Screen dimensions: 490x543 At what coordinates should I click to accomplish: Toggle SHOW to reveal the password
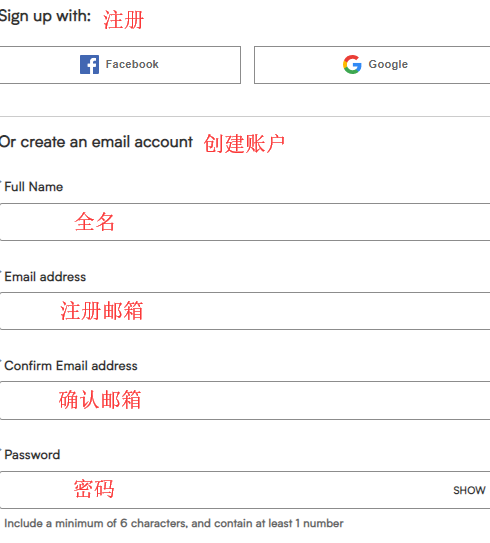point(469,490)
